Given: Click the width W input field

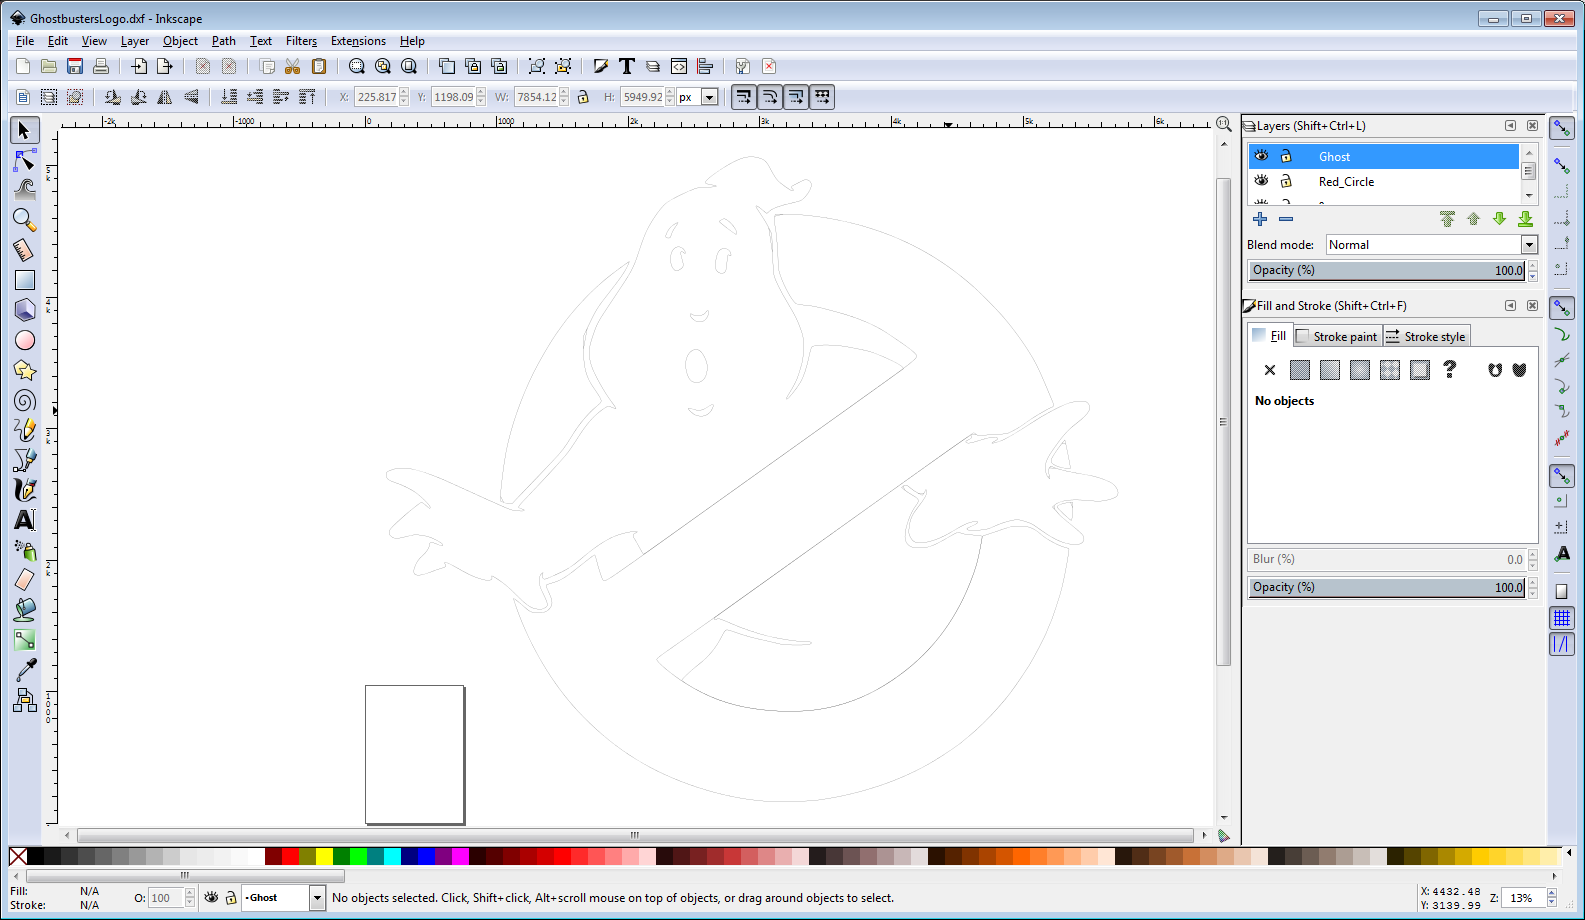Looking at the screenshot, I should pos(536,97).
